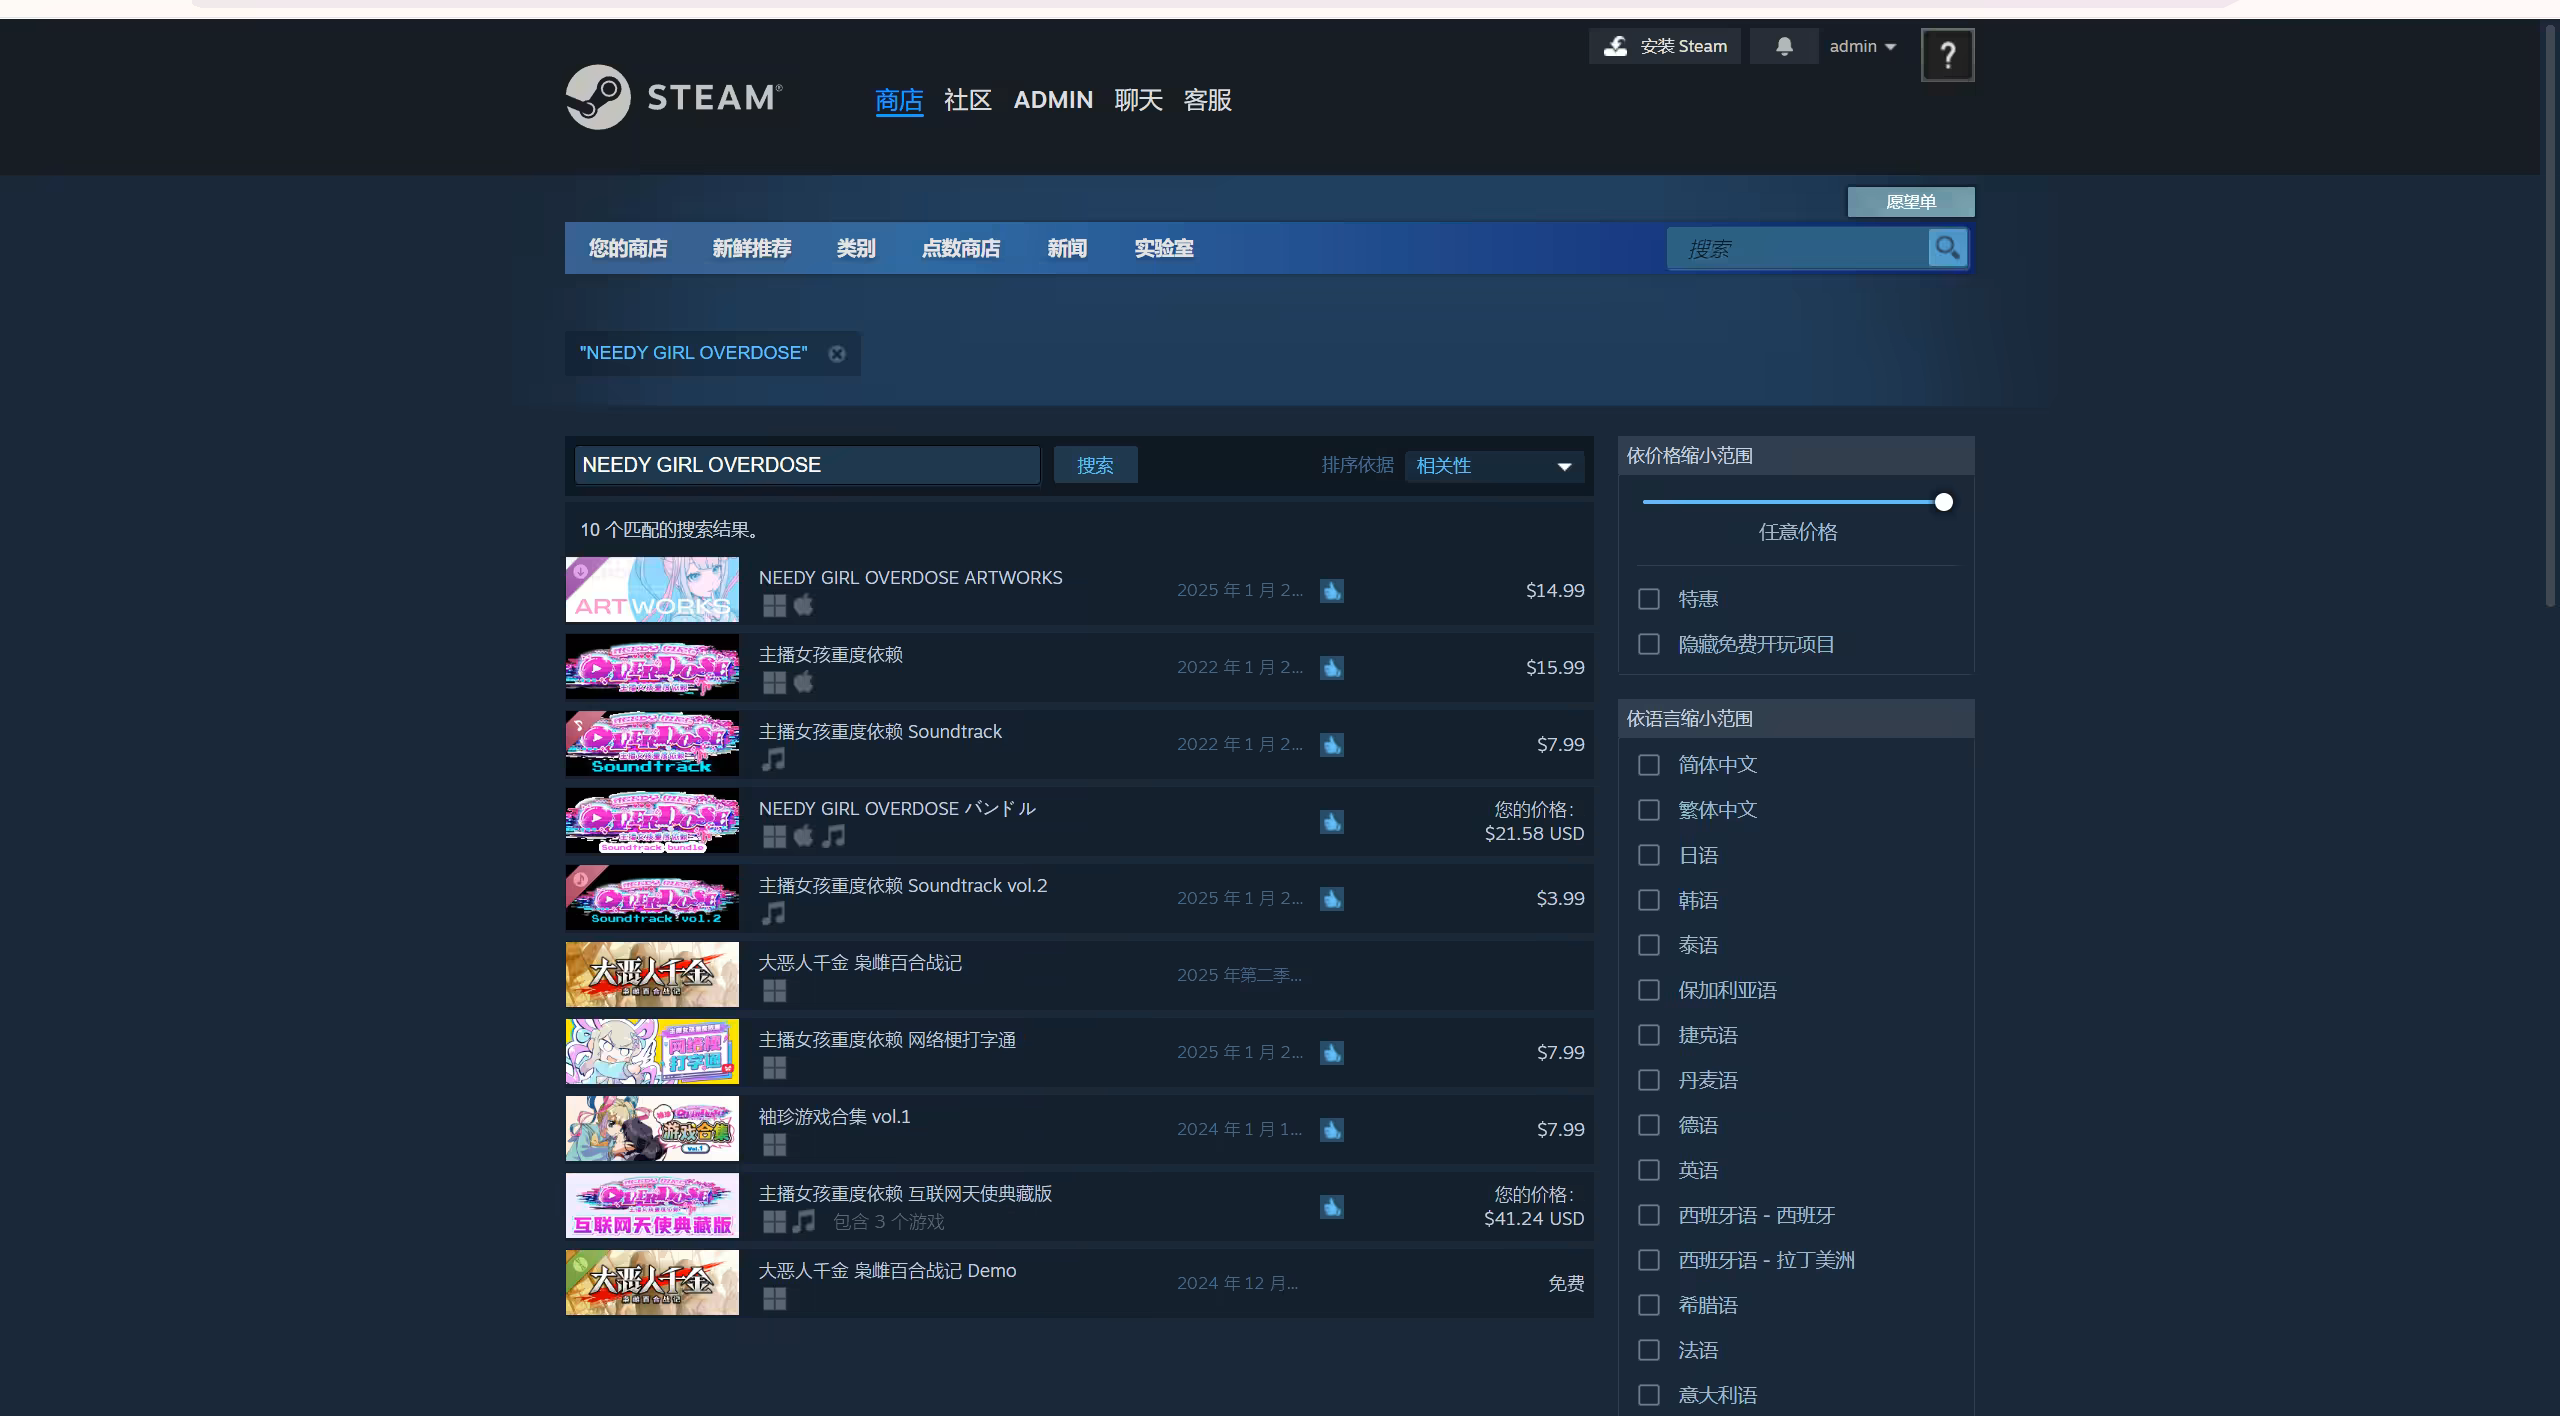Image resolution: width=2560 pixels, height=1416 pixels.
Task: Click the 安装 Steam download icon
Action: [x=1615, y=46]
